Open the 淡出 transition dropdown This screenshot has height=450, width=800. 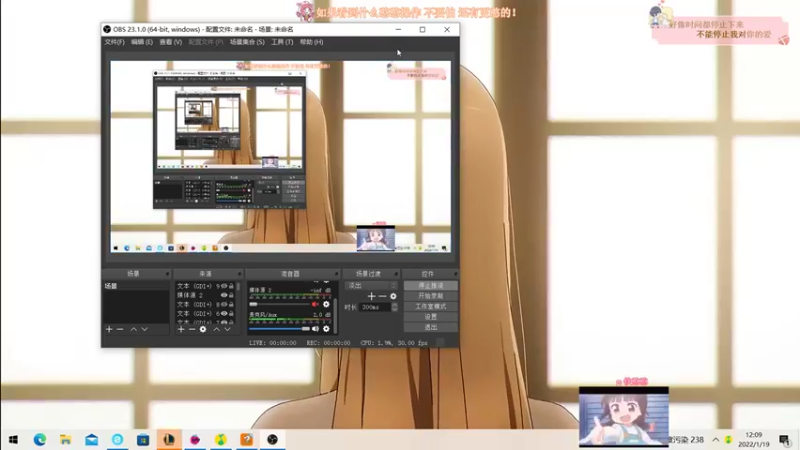[x=371, y=286]
